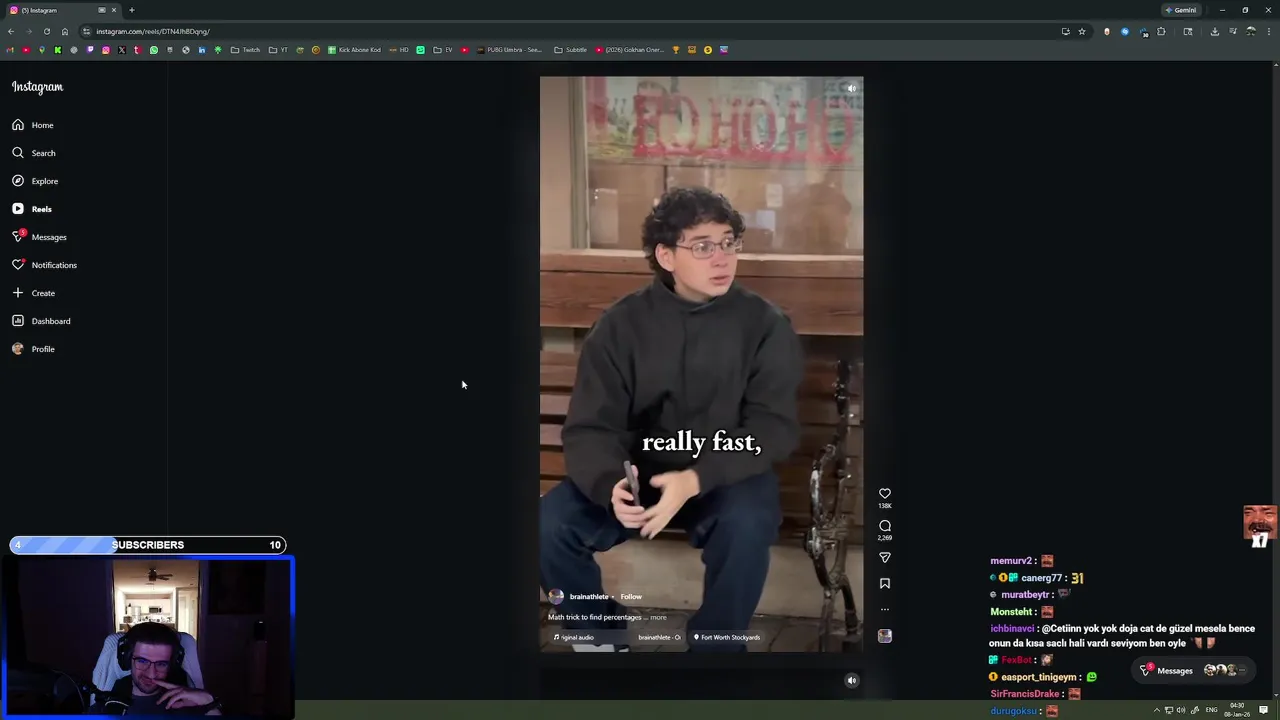Click the ENG language indicator in the taskbar
The width and height of the screenshot is (1280, 720).
coord(1212,710)
